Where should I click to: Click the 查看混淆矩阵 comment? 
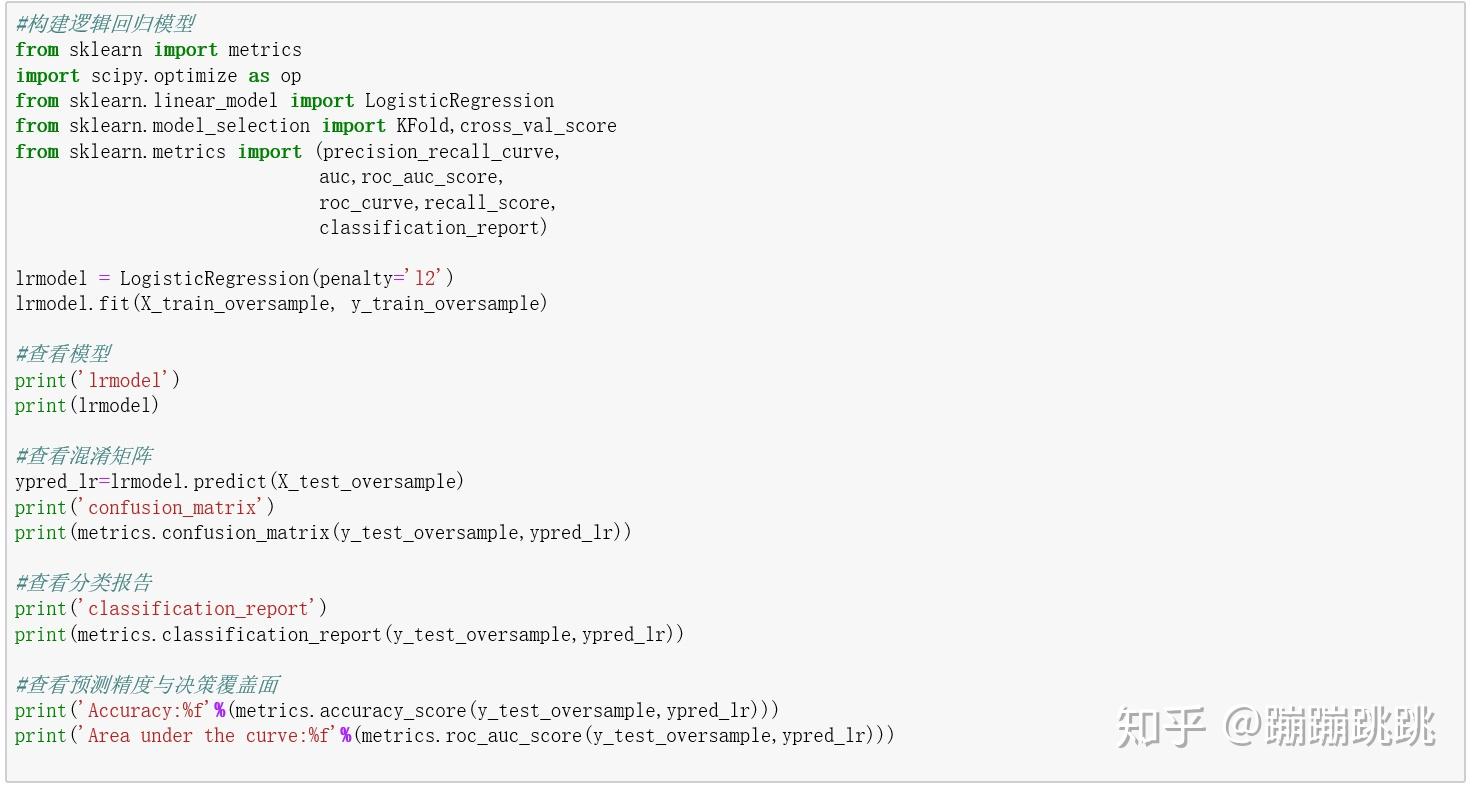click(84, 456)
